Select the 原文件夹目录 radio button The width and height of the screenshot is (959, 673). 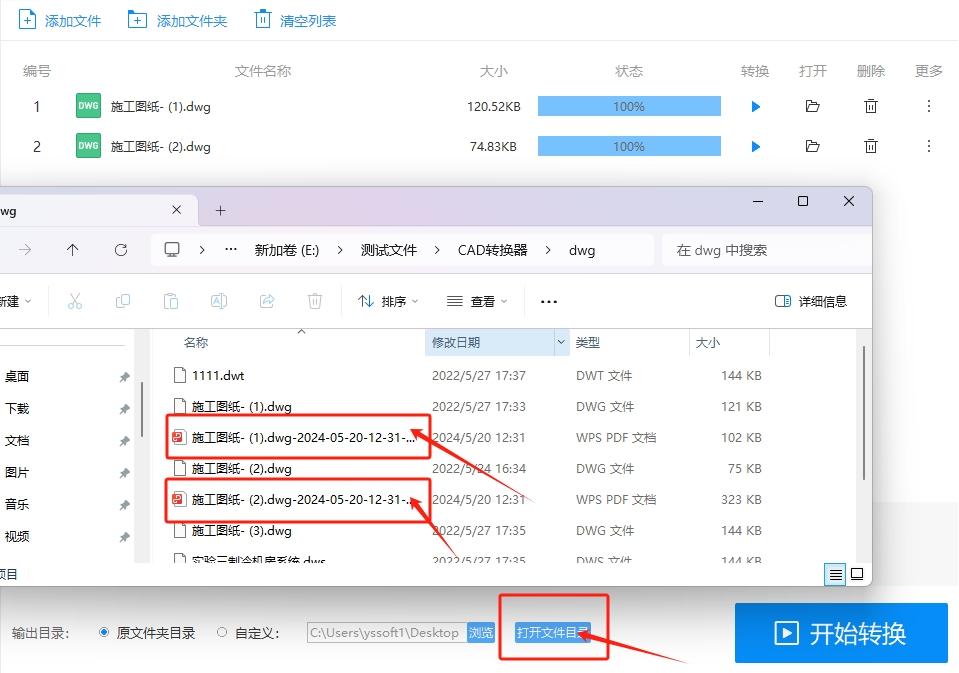click(104, 632)
